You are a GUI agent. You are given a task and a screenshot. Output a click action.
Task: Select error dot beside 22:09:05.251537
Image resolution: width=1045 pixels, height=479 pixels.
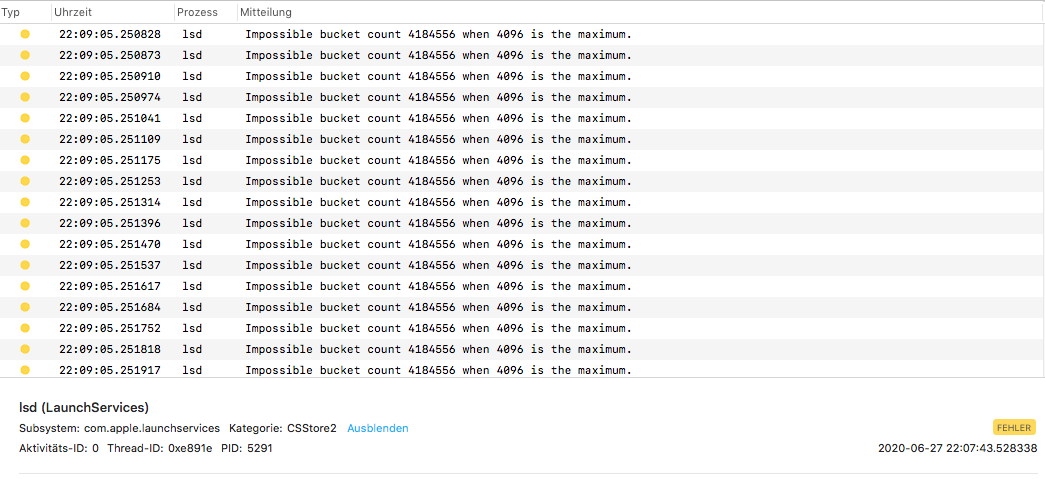pyautogui.click(x=25, y=265)
